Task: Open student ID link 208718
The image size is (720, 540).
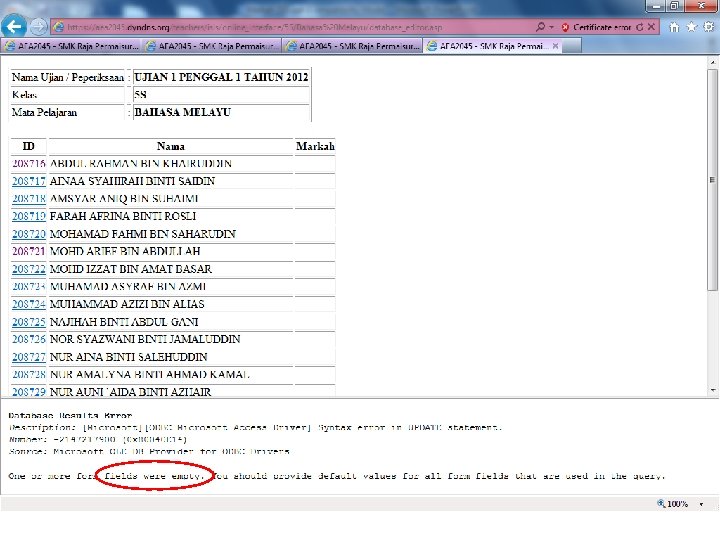Action: [29, 198]
